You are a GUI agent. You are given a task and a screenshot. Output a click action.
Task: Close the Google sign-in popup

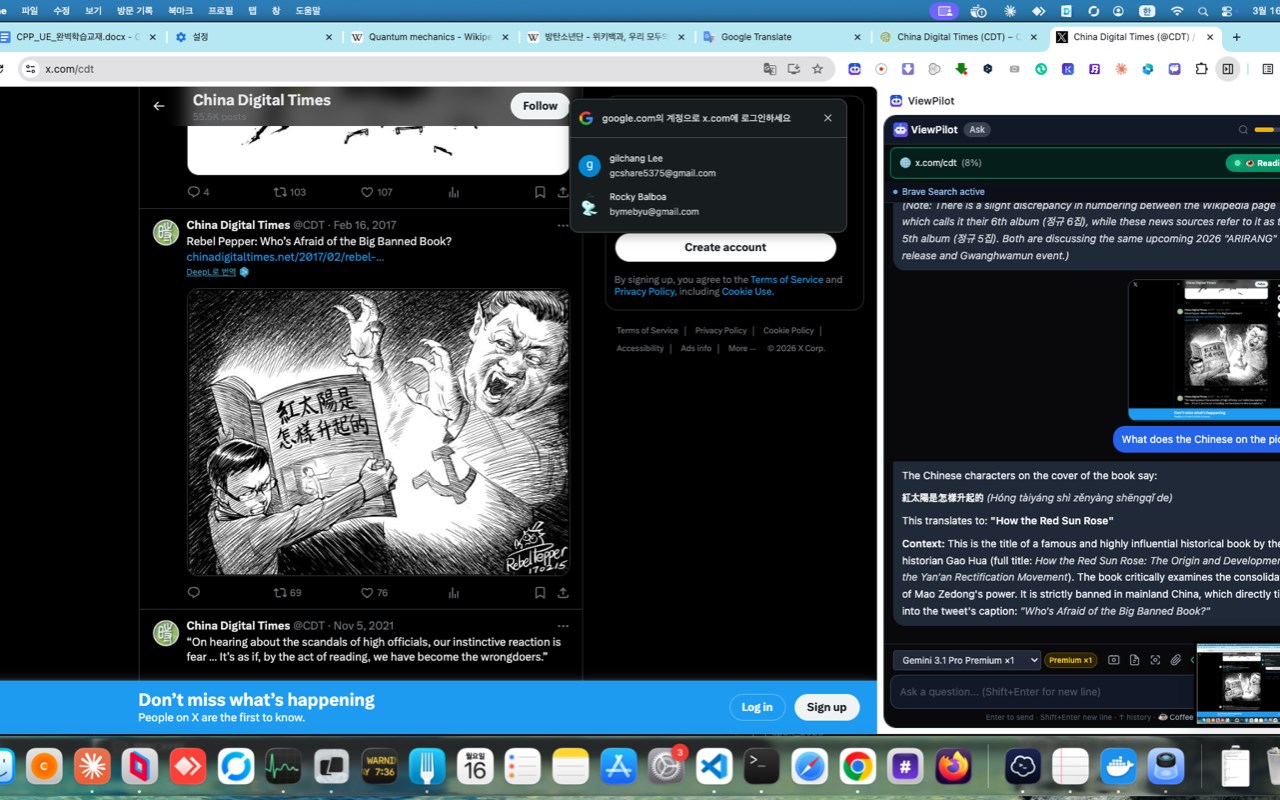(828, 118)
